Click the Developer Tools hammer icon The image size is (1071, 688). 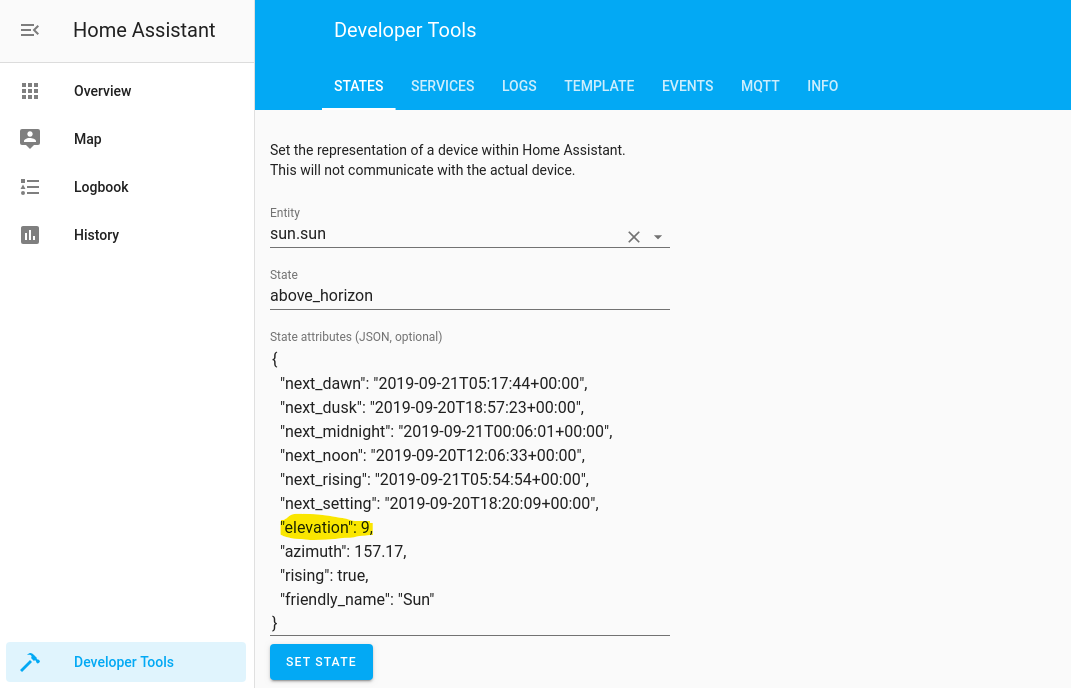[30, 661]
